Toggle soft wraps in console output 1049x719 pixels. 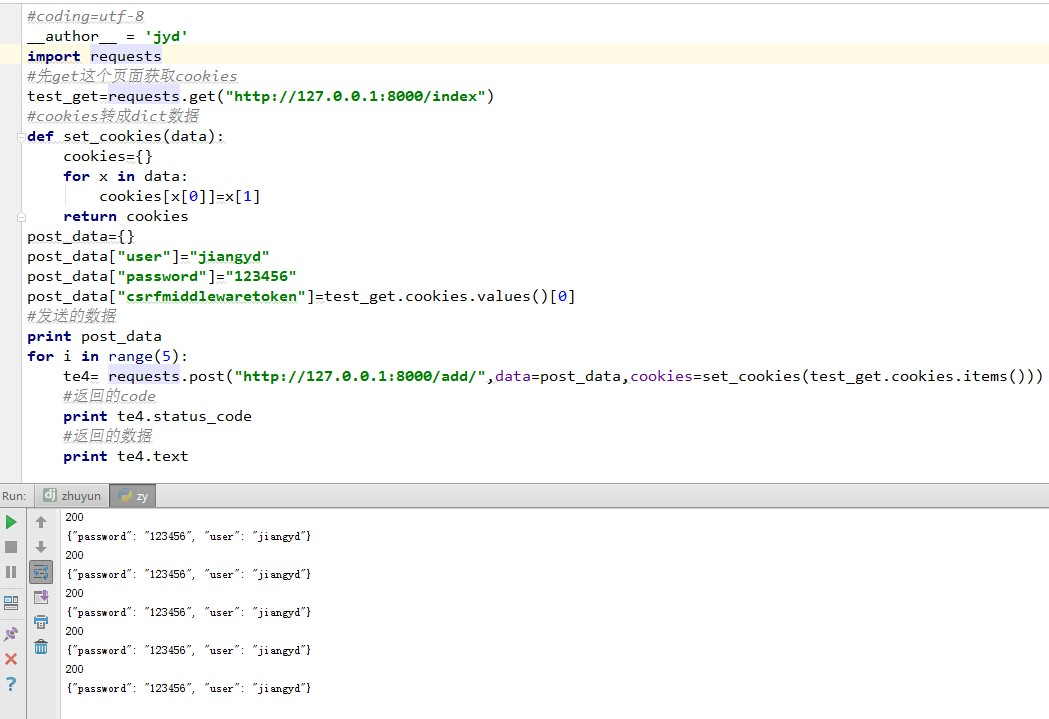41,572
